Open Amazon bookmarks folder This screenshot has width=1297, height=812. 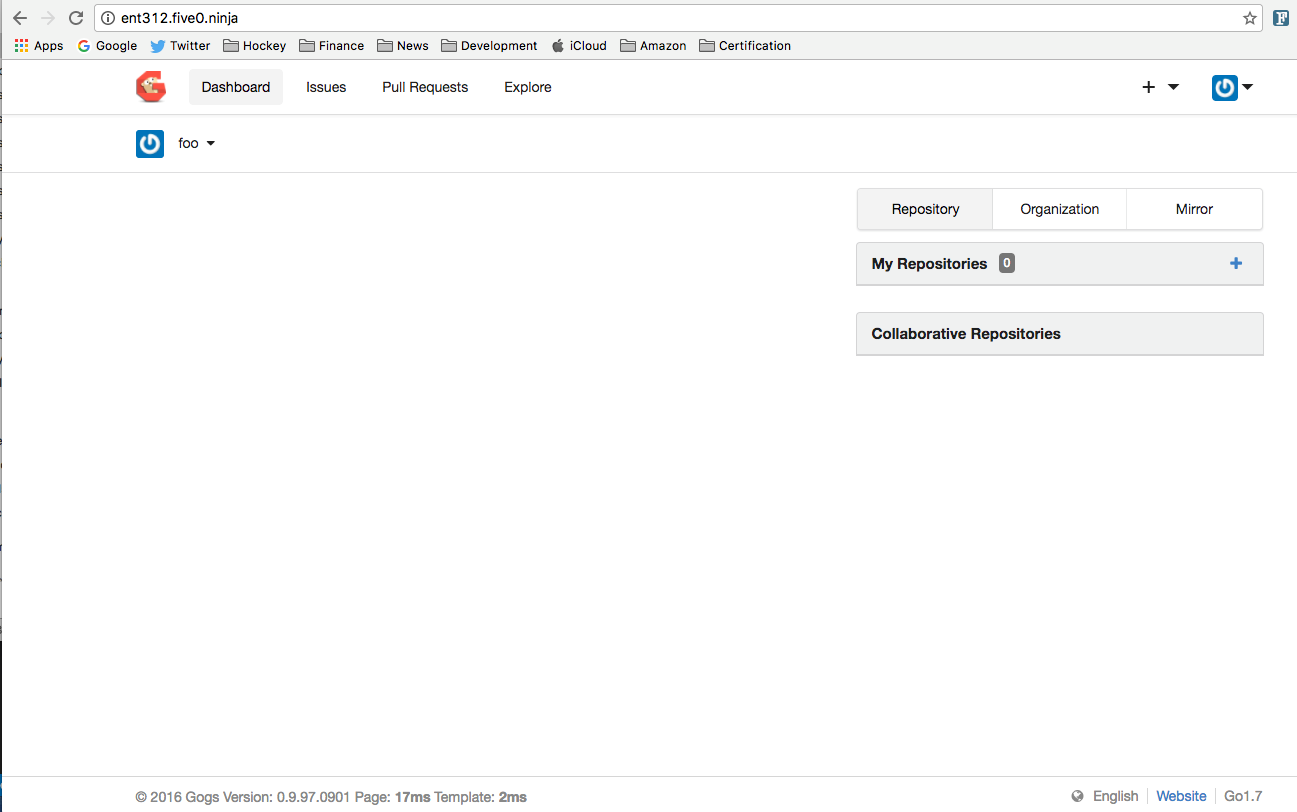coord(654,46)
